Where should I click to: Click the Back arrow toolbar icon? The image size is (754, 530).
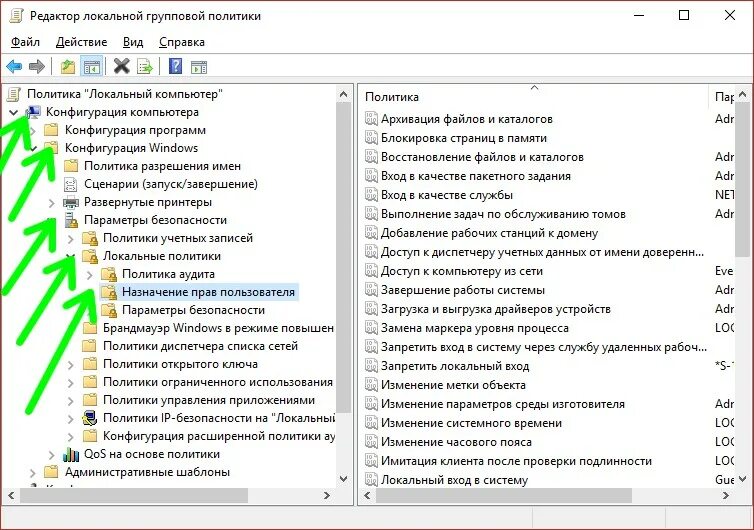[14, 67]
